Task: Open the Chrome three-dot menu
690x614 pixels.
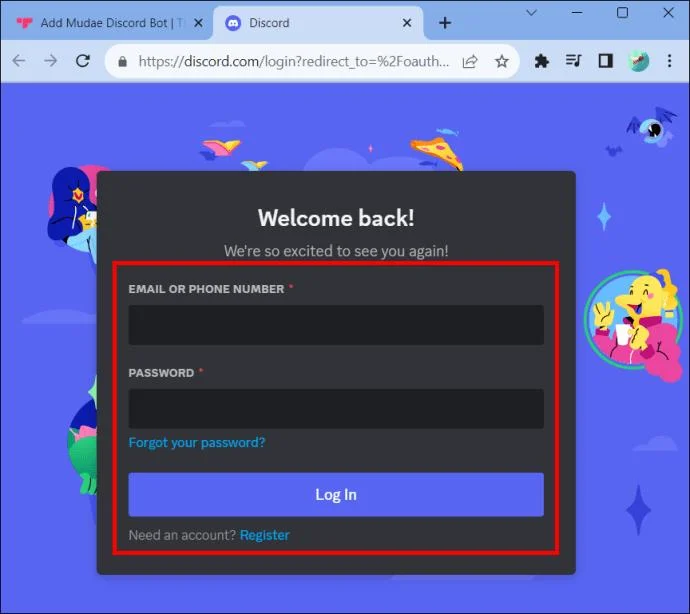Action: [x=669, y=61]
